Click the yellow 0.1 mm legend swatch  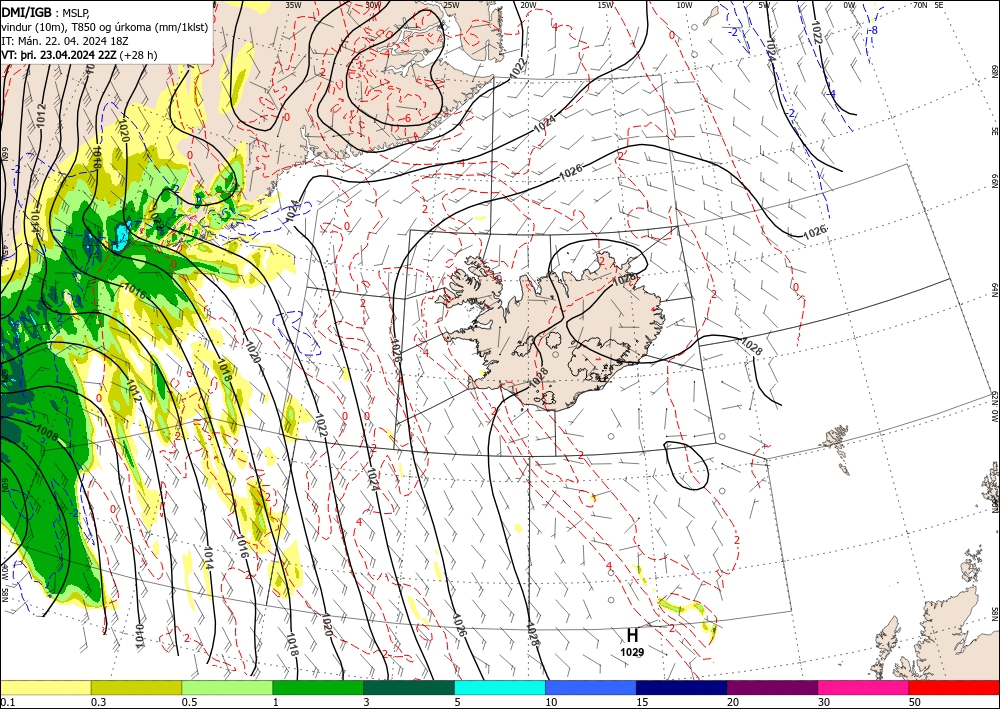[45, 687]
